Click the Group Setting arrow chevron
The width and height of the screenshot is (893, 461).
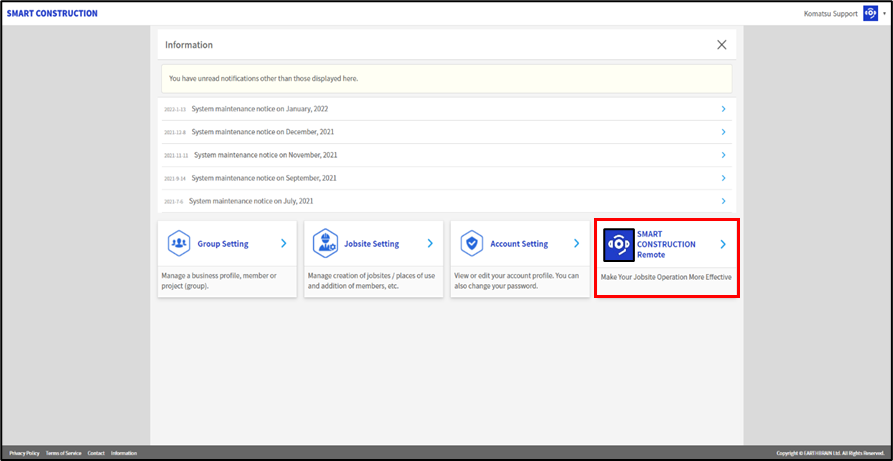tap(284, 243)
